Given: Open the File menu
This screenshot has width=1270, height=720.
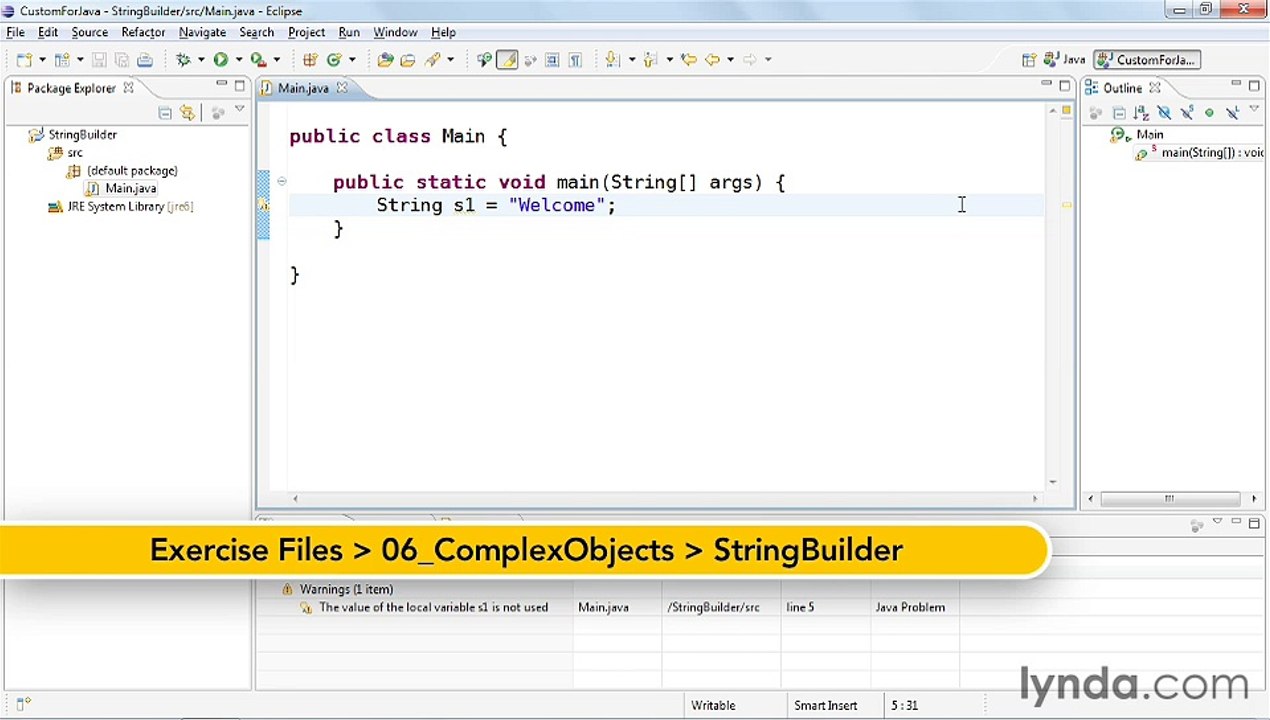Looking at the screenshot, I should (16, 32).
